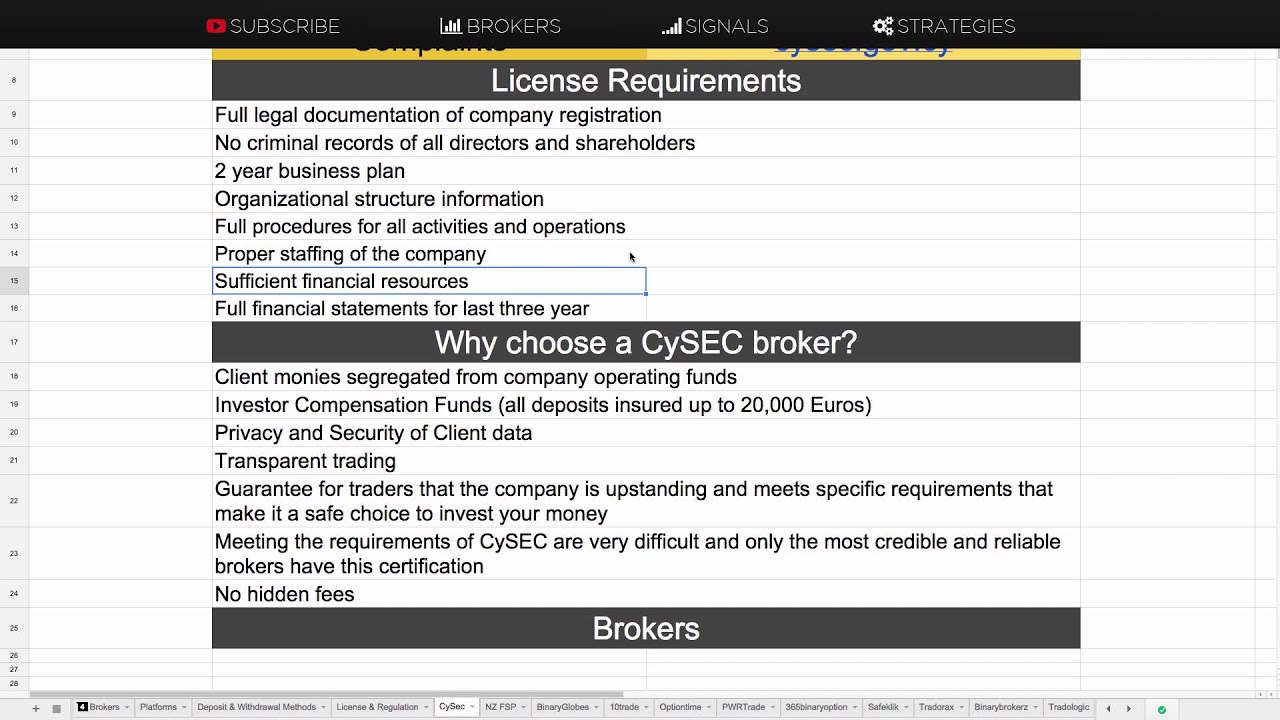Select the 'License Requirements' header cell
Viewport: 1280px width, 720px height.
(646, 80)
